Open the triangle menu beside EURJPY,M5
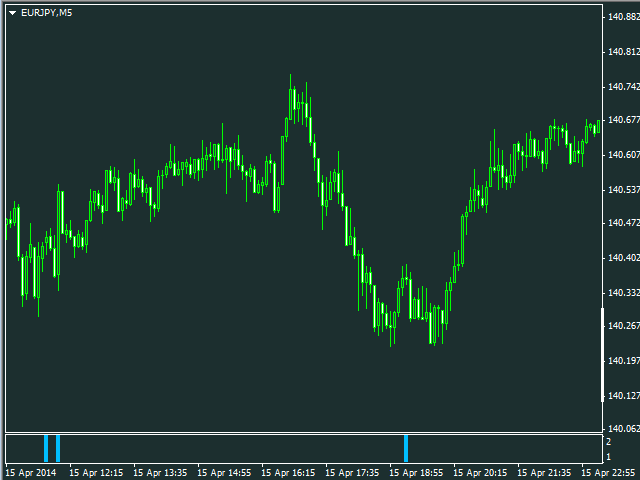The image size is (640, 480). 13,13
